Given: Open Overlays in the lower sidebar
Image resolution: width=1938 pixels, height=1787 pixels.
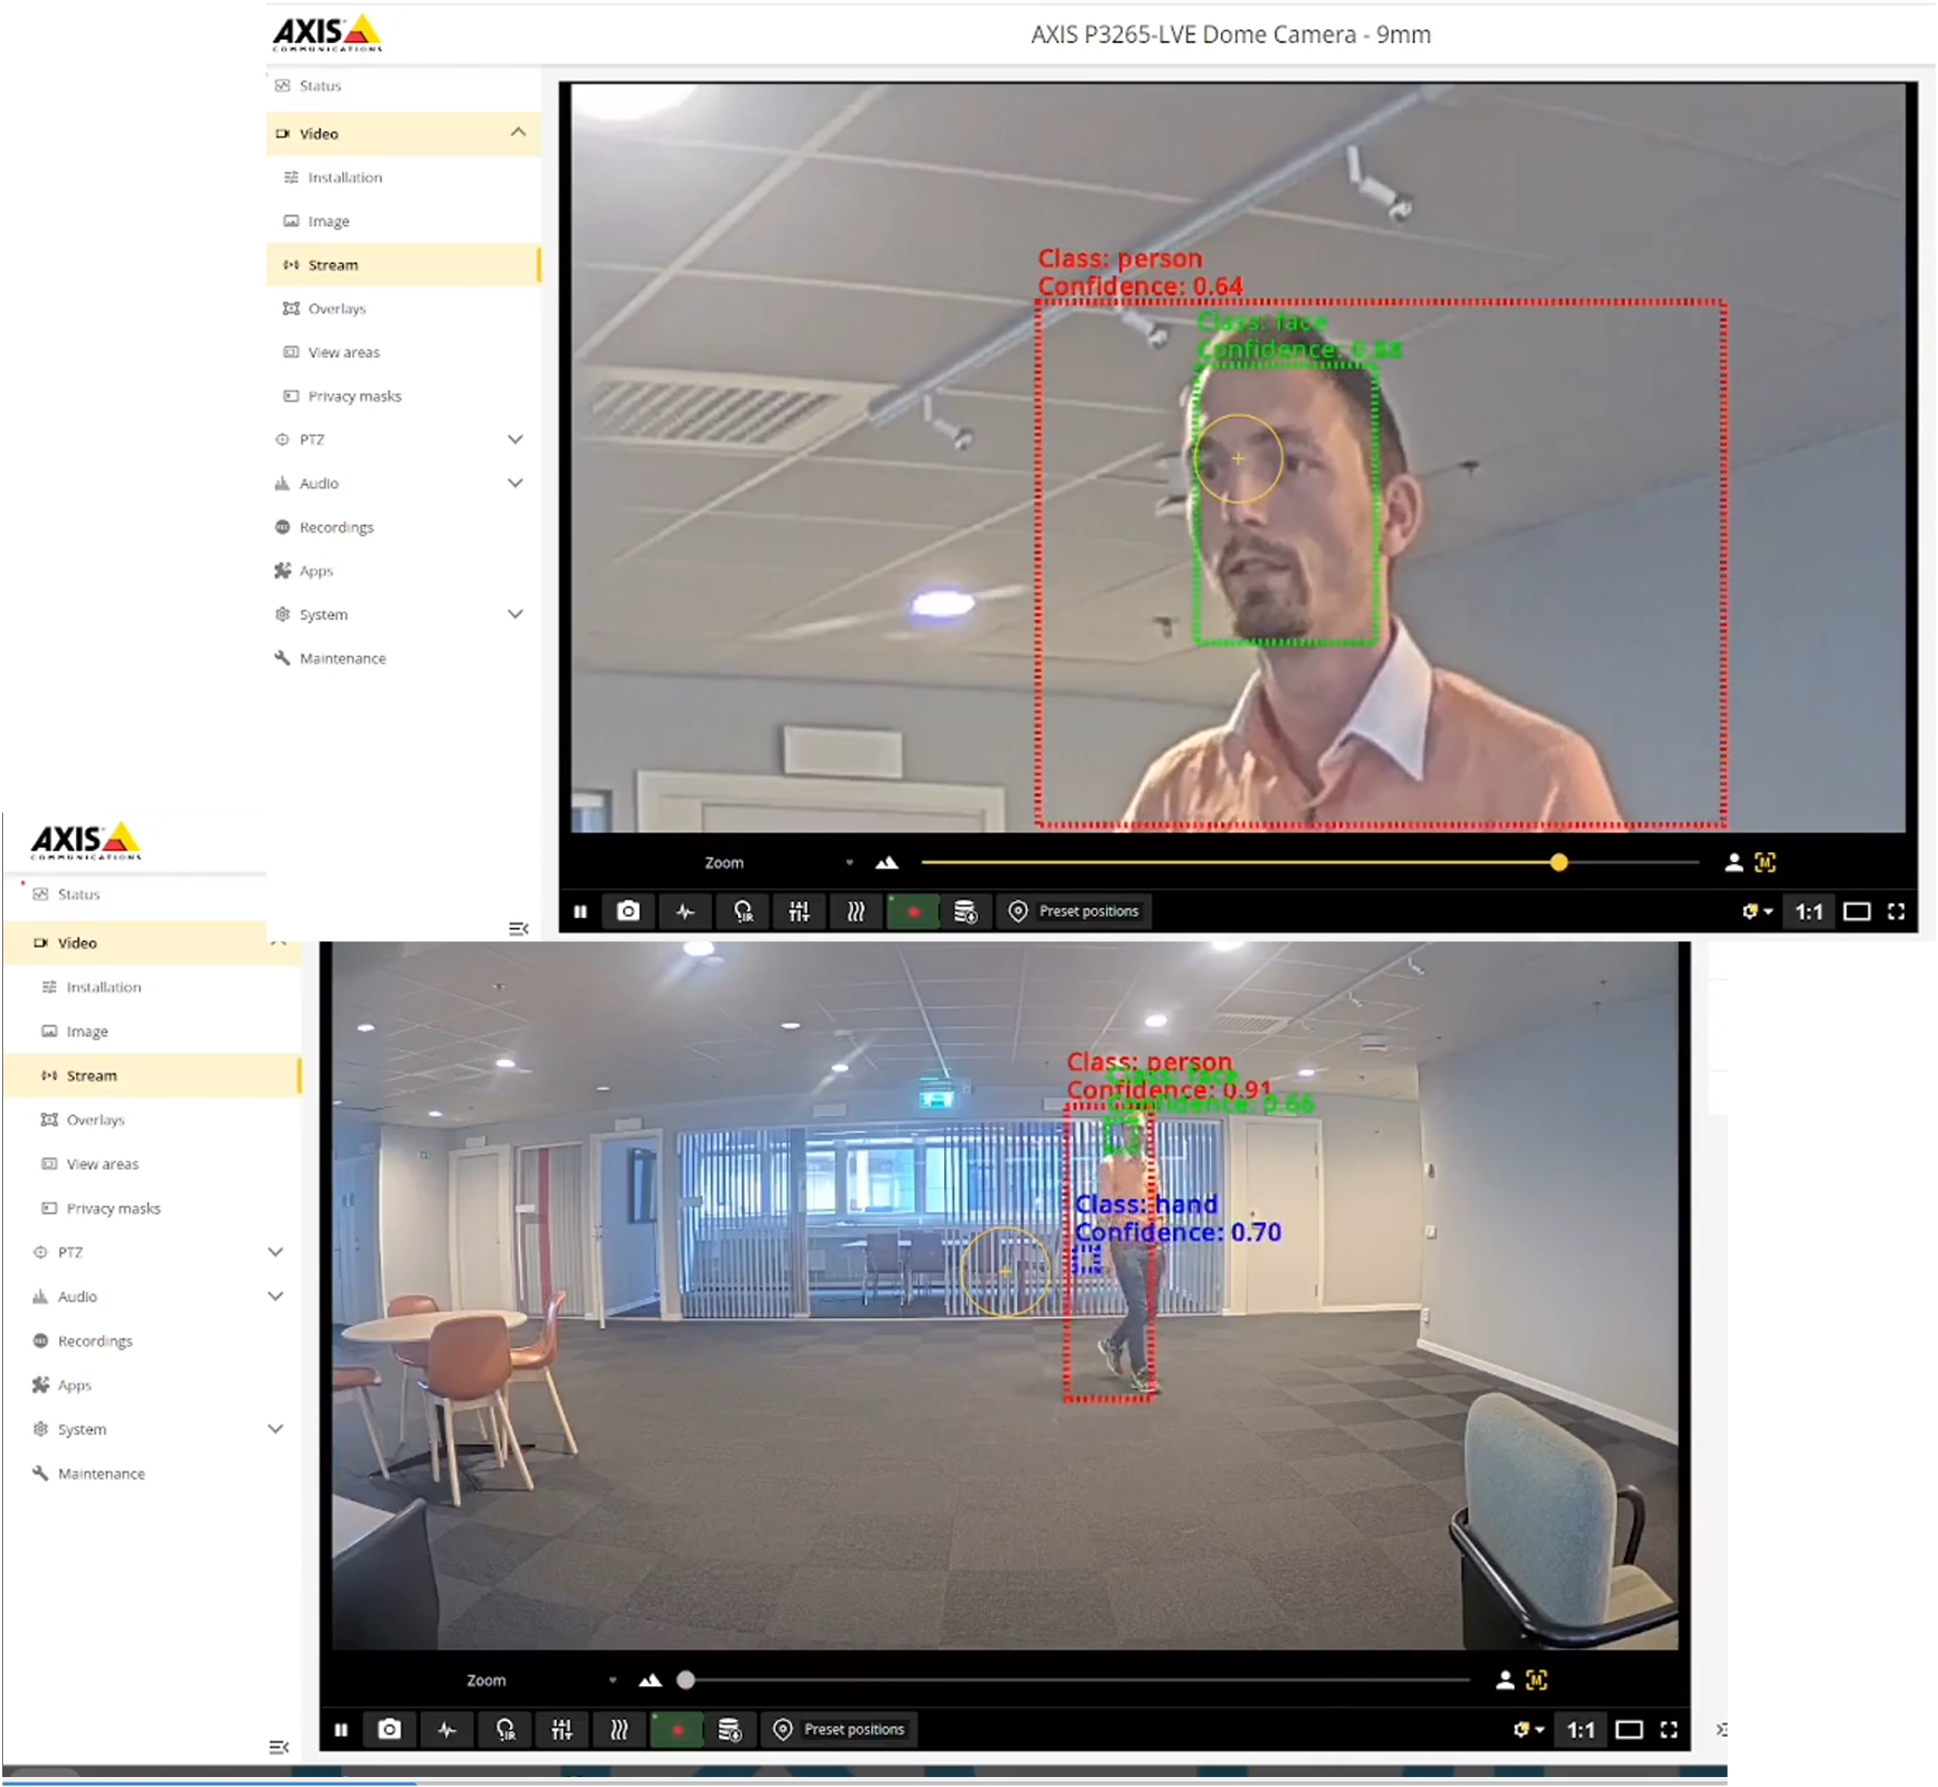Looking at the screenshot, I should [152, 1121].
